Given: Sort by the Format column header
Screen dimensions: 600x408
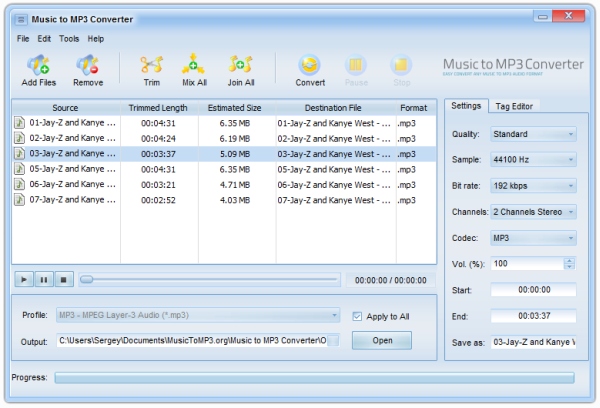Looking at the screenshot, I should click(416, 108).
